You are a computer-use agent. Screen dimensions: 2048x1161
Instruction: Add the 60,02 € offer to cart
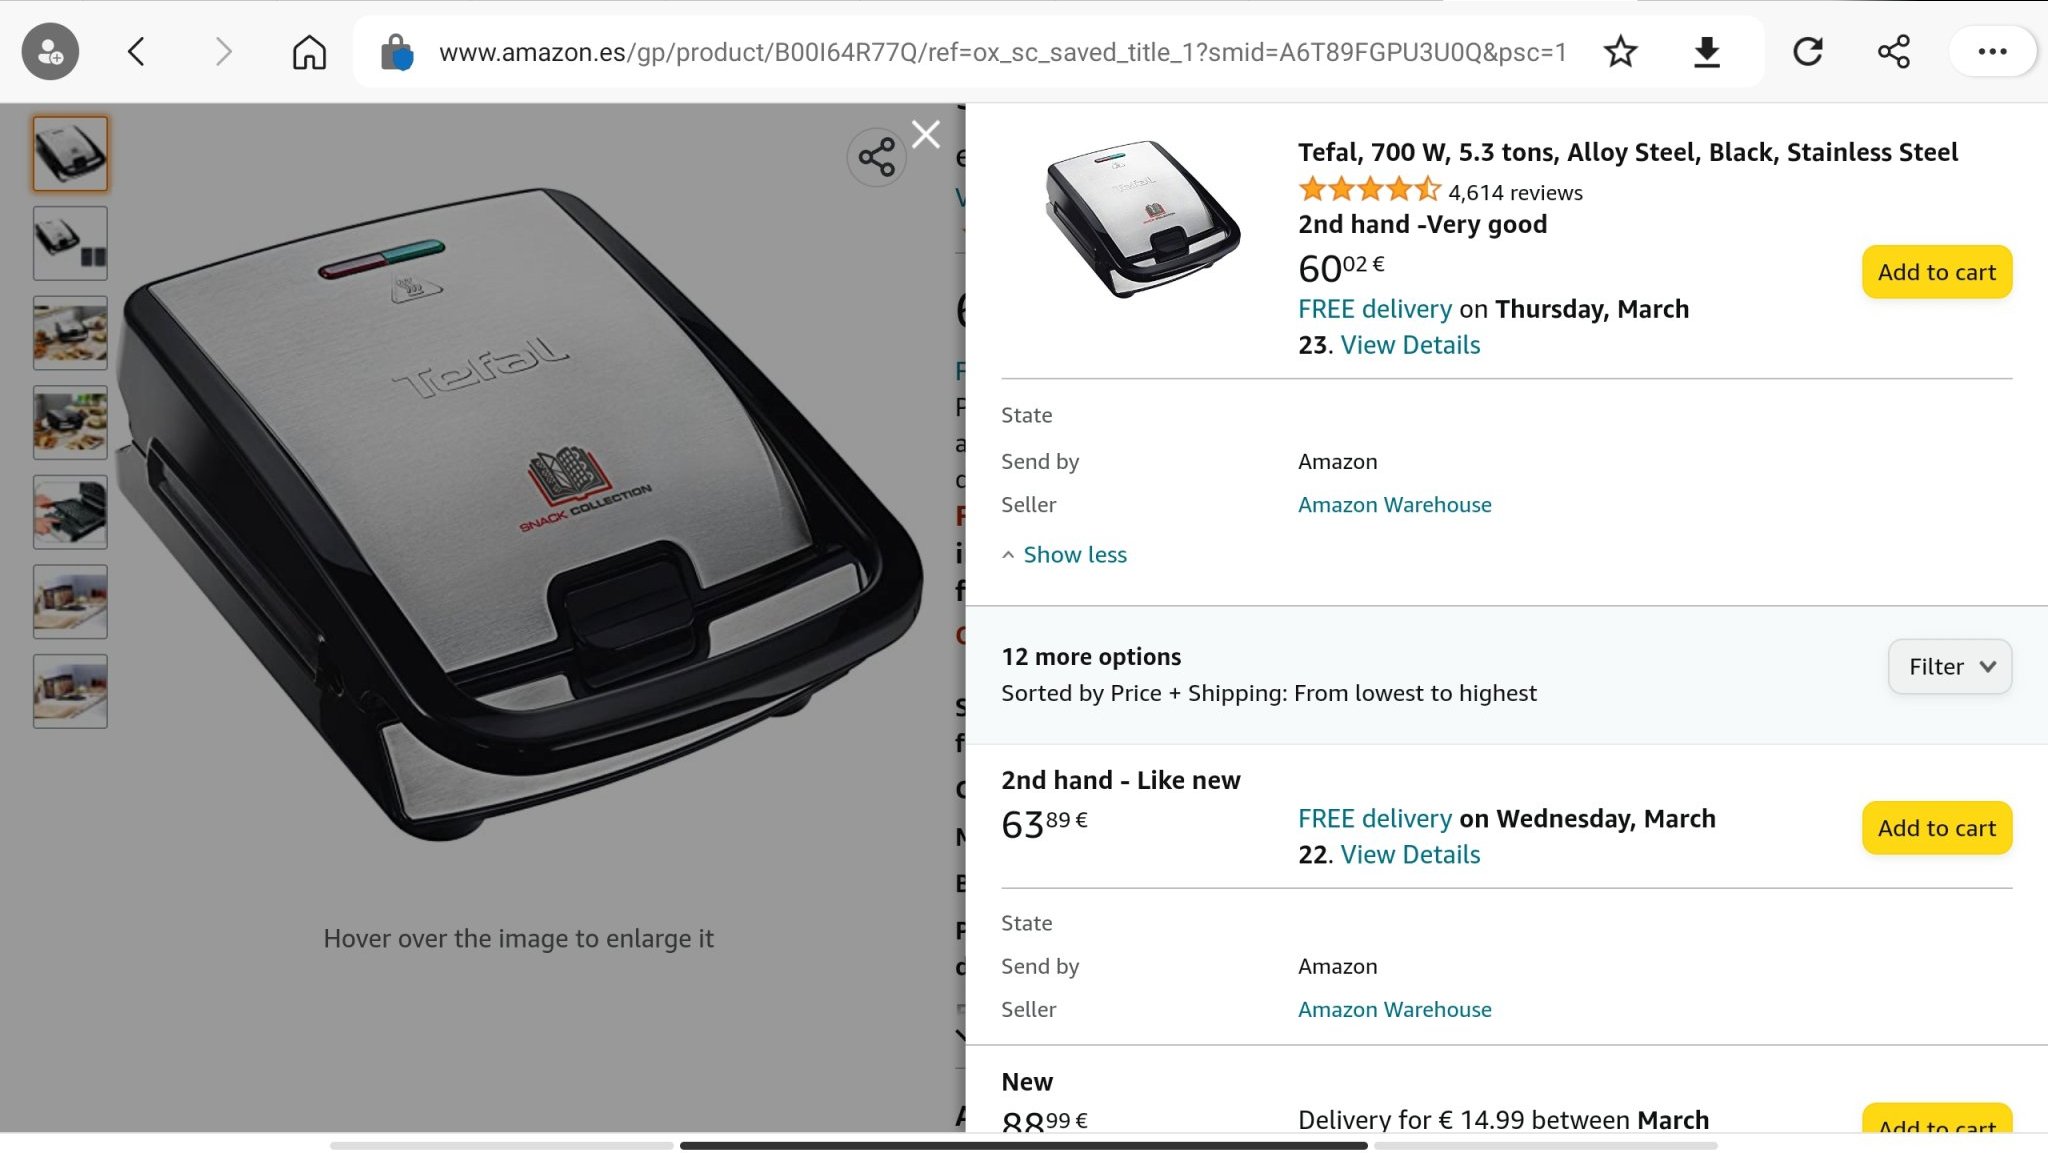[x=1936, y=272]
